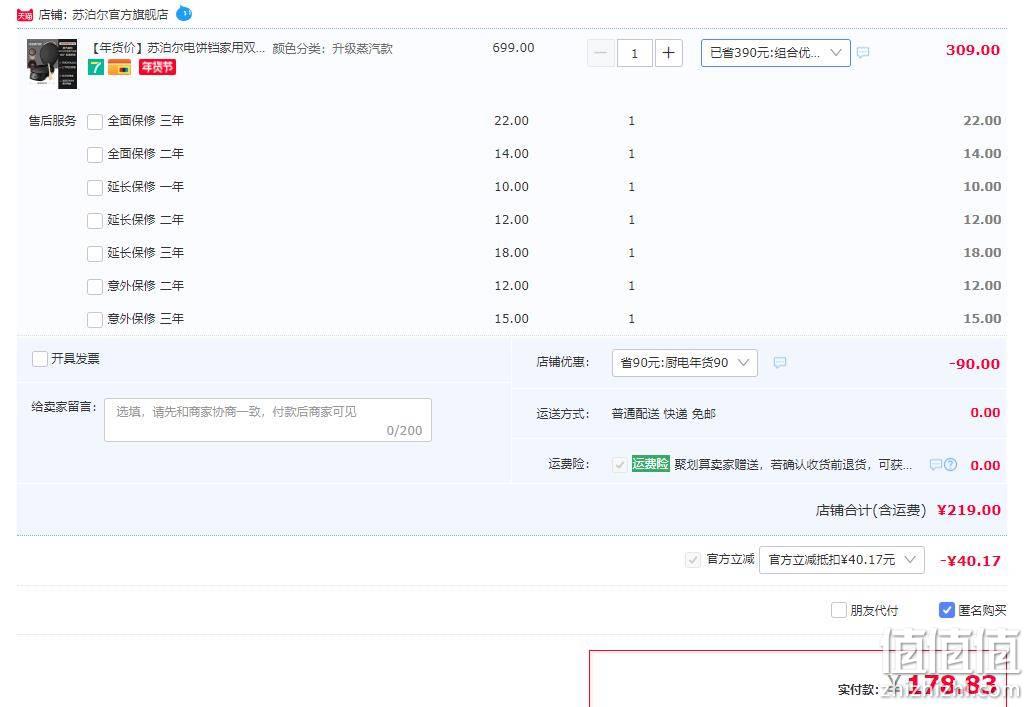
Task: Click the comment icon on the 运费险 row
Action: point(936,465)
